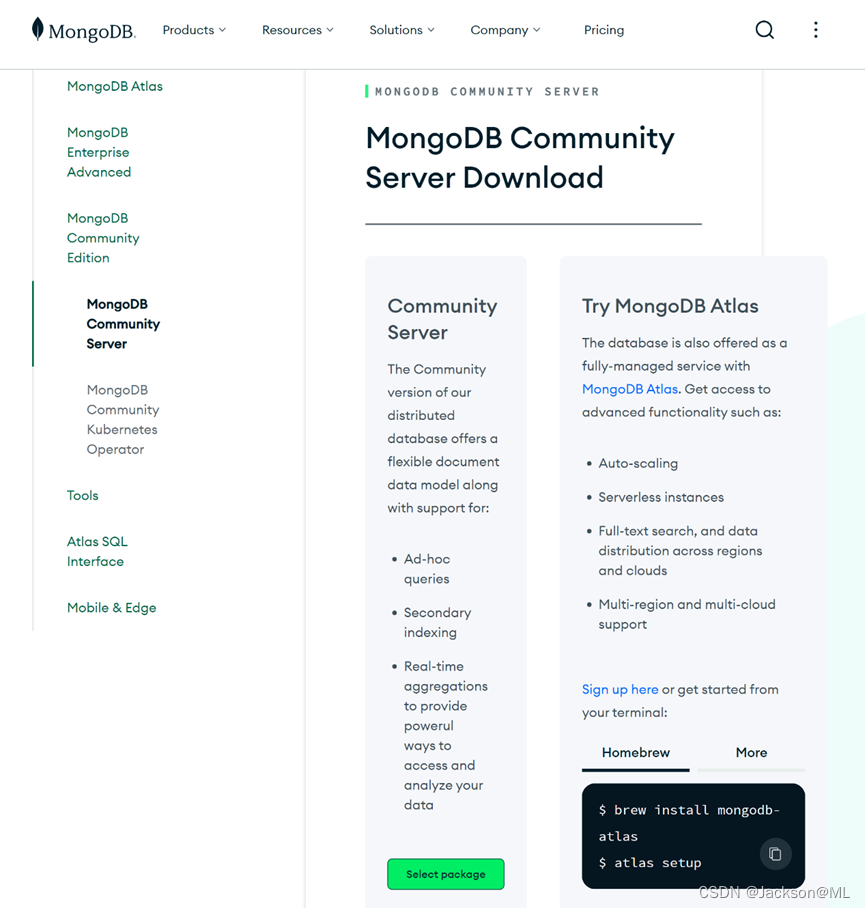This screenshot has width=865, height=908.
Task: Click the Sign up here link
Action: (620, 689)
